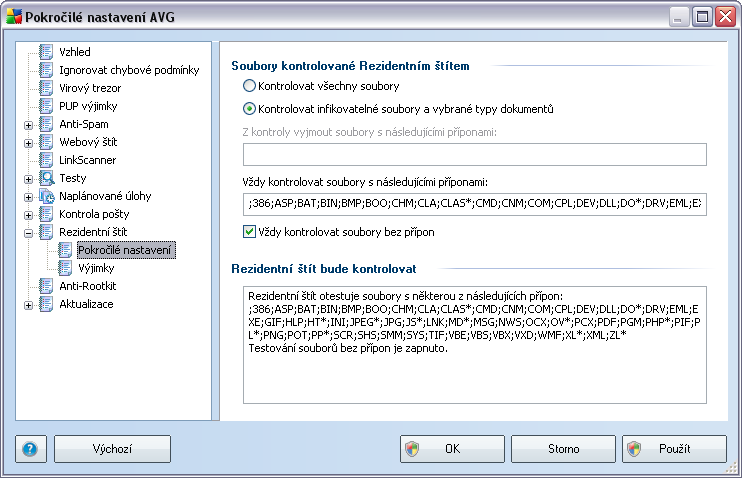Select the Webový štít tree label
Screen dimensions: 742x478
(88, 142)
